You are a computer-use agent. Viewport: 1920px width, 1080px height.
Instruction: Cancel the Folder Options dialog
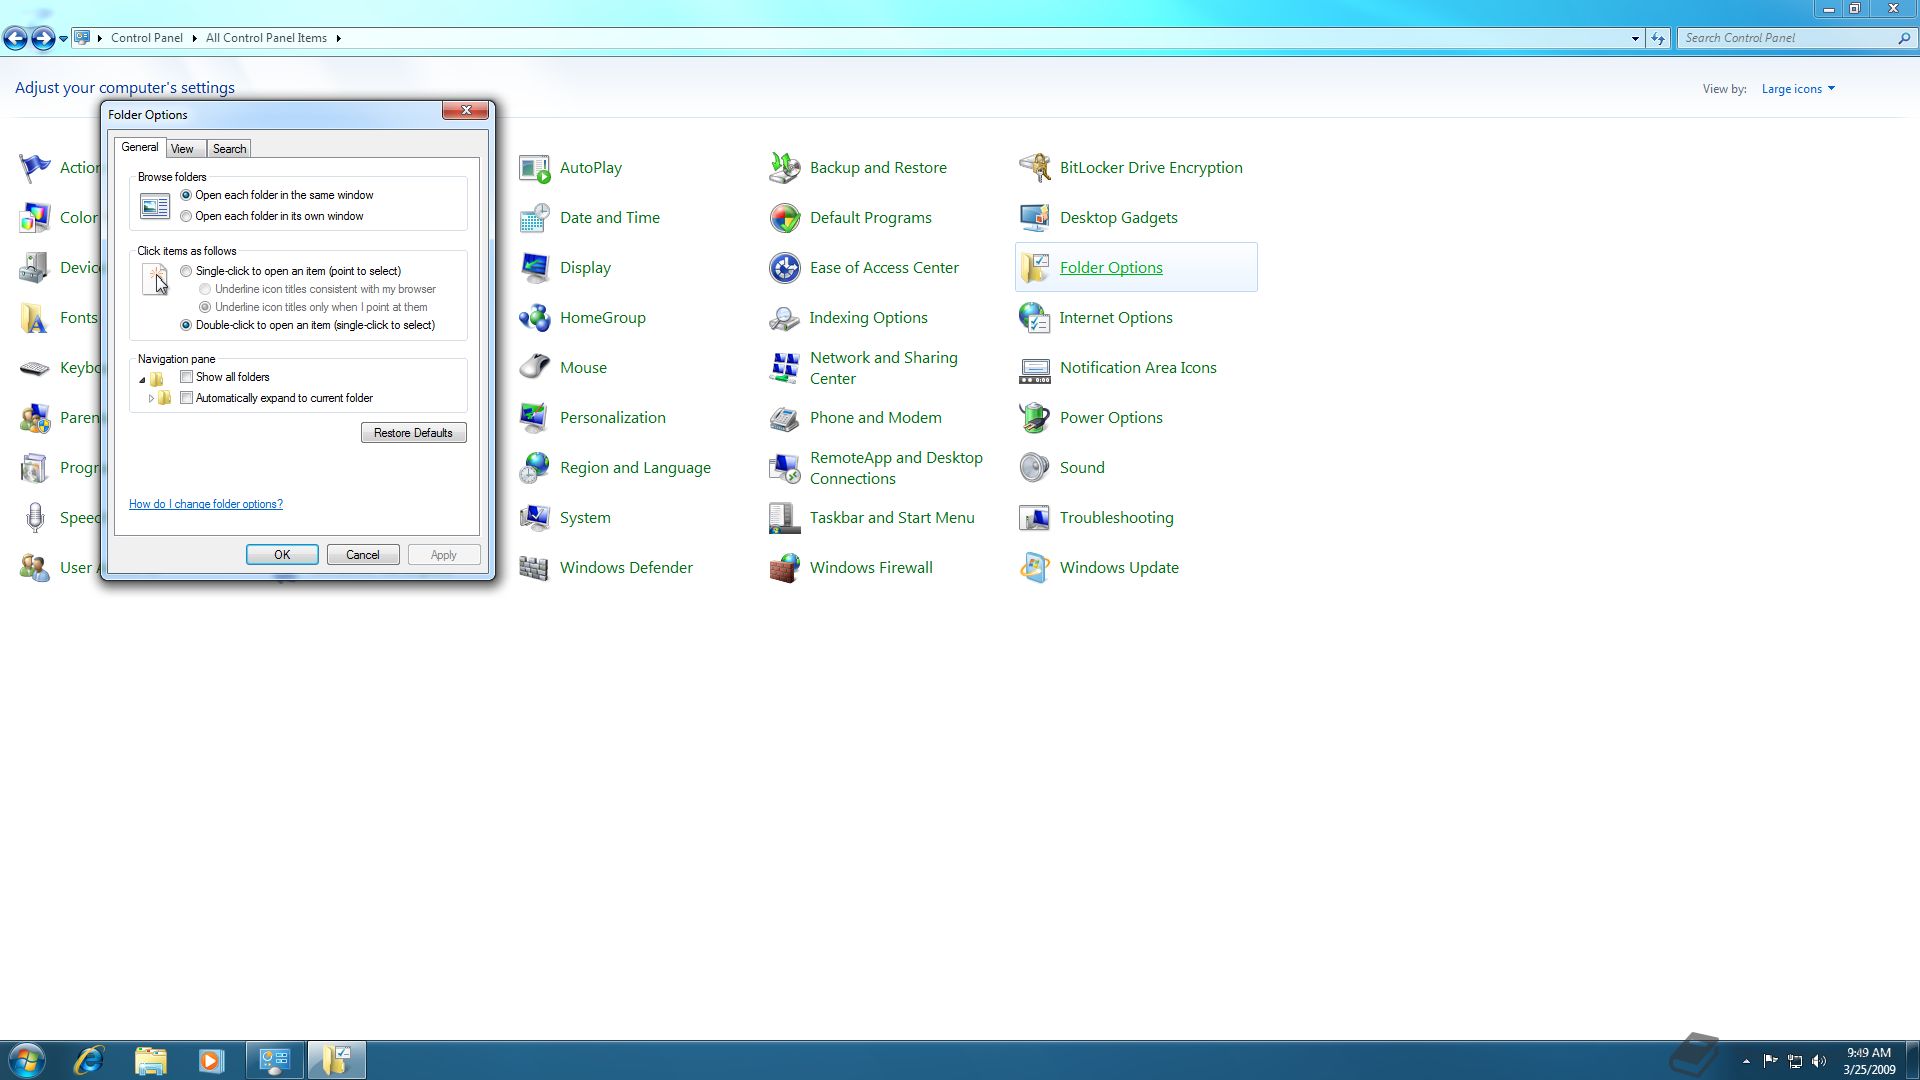click(363, 555)
